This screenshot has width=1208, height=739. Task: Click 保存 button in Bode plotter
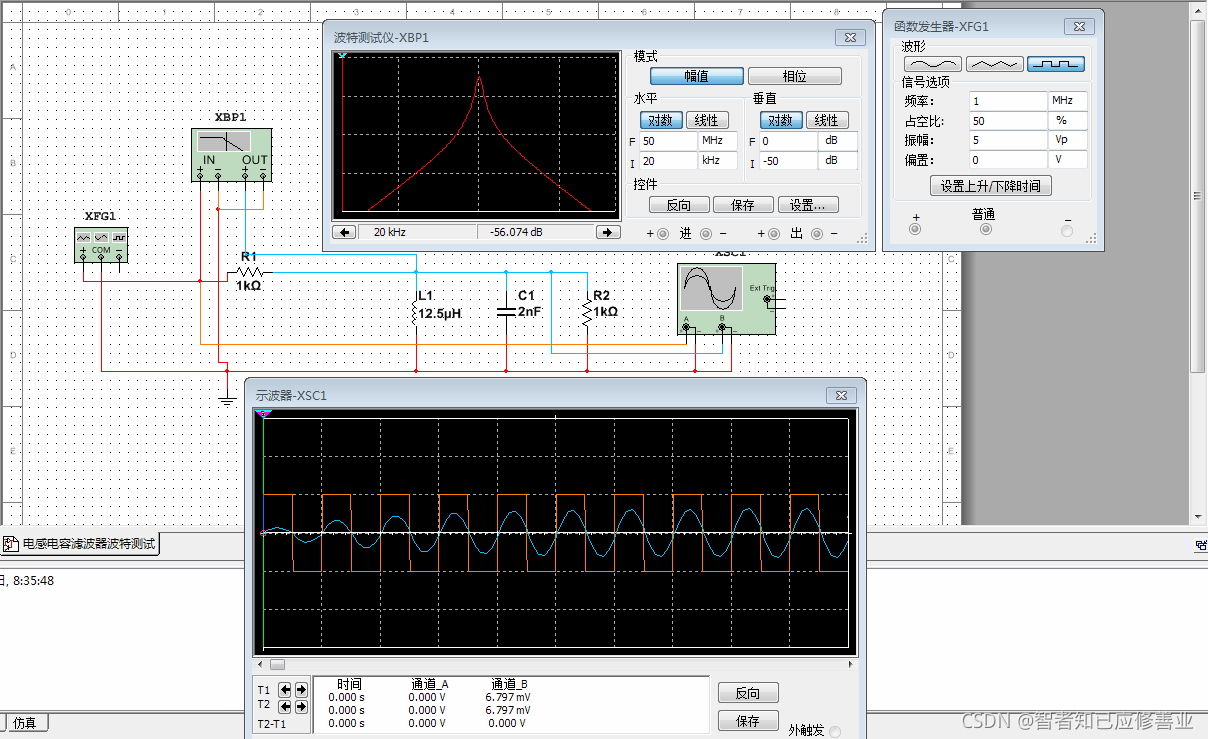click(x=743, y=205)
